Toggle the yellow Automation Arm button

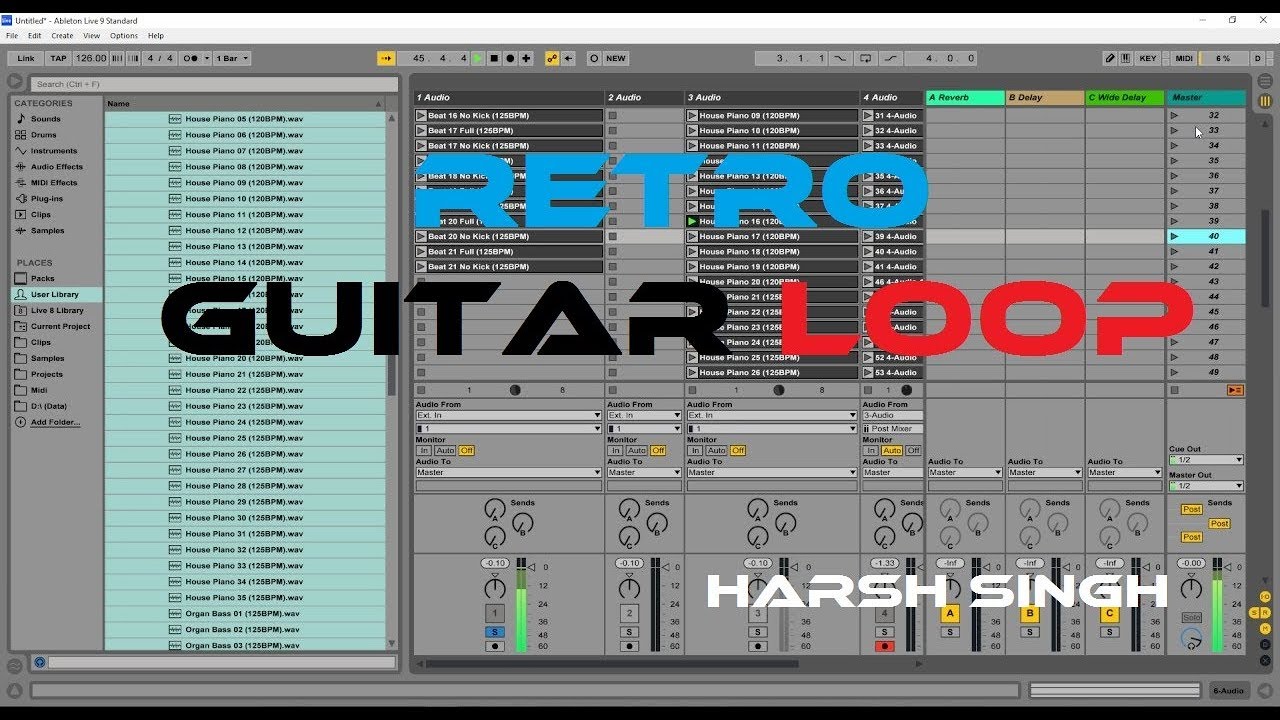click(552, 58)
